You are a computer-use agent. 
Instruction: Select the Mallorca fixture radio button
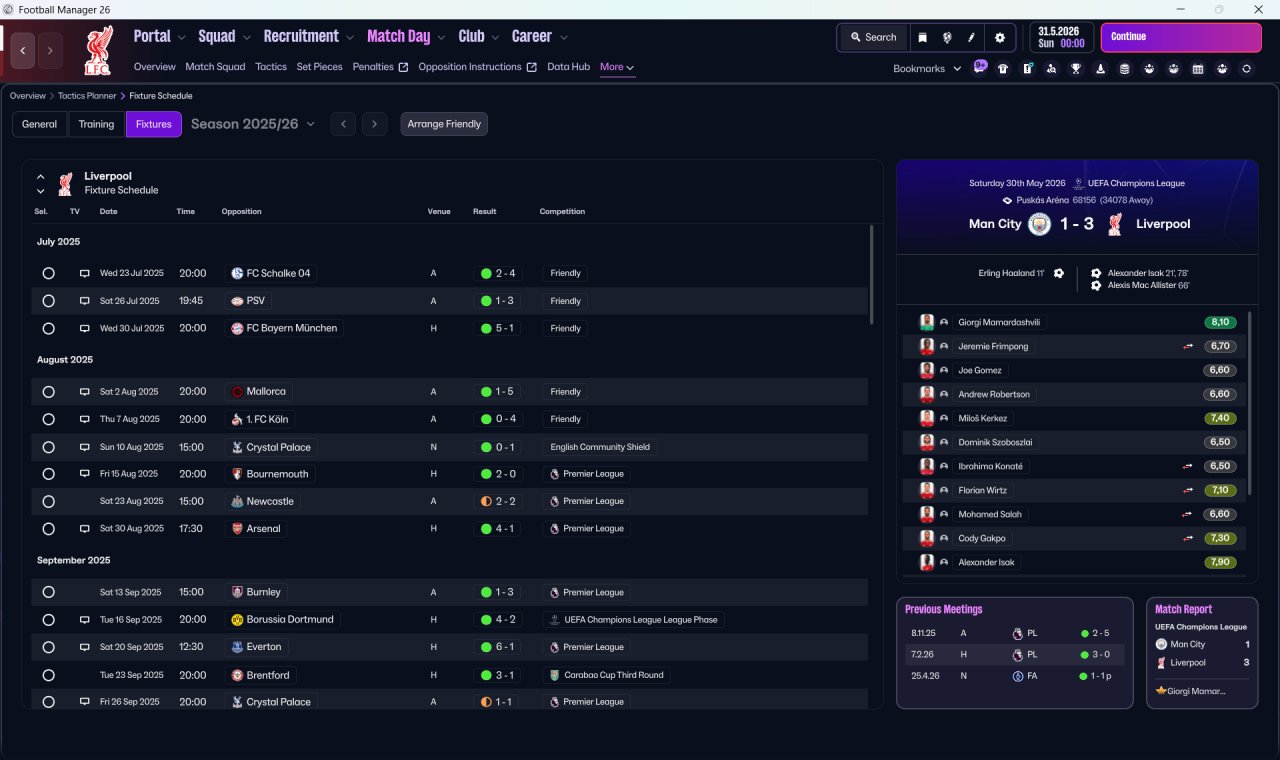[x=48, y=392]
